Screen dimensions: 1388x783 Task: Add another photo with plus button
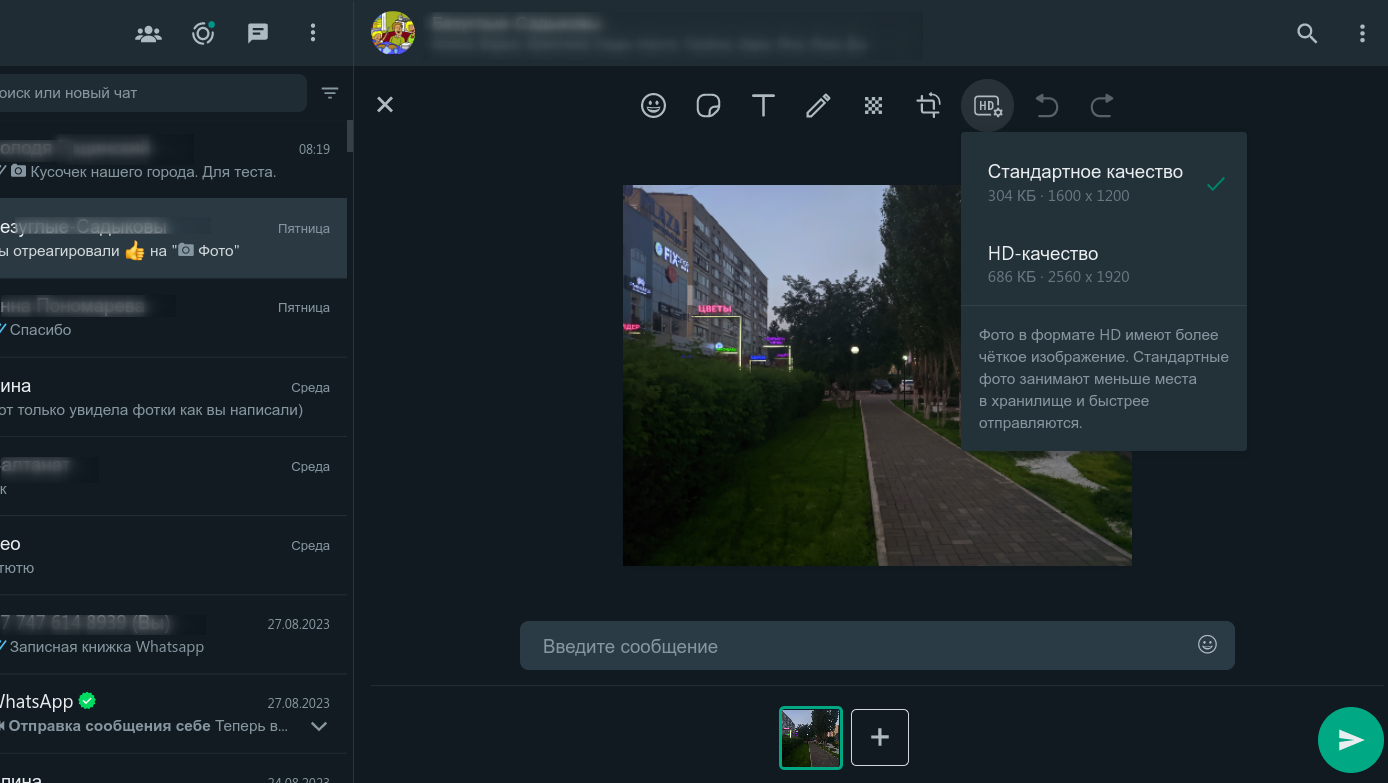point(880,737)
